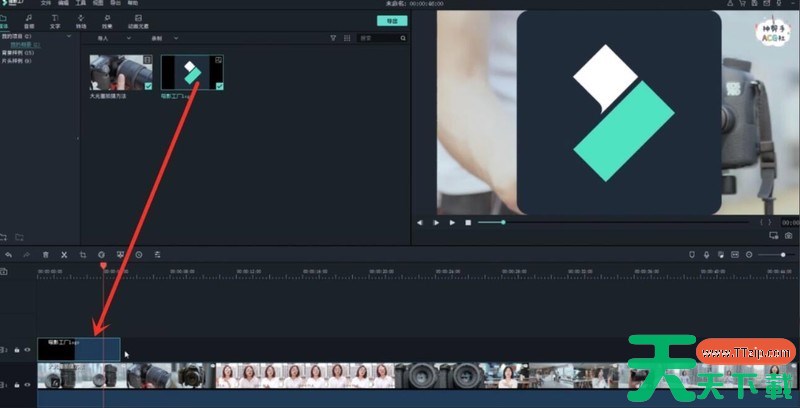Click the mark-out right brace icon

point(770,222)
